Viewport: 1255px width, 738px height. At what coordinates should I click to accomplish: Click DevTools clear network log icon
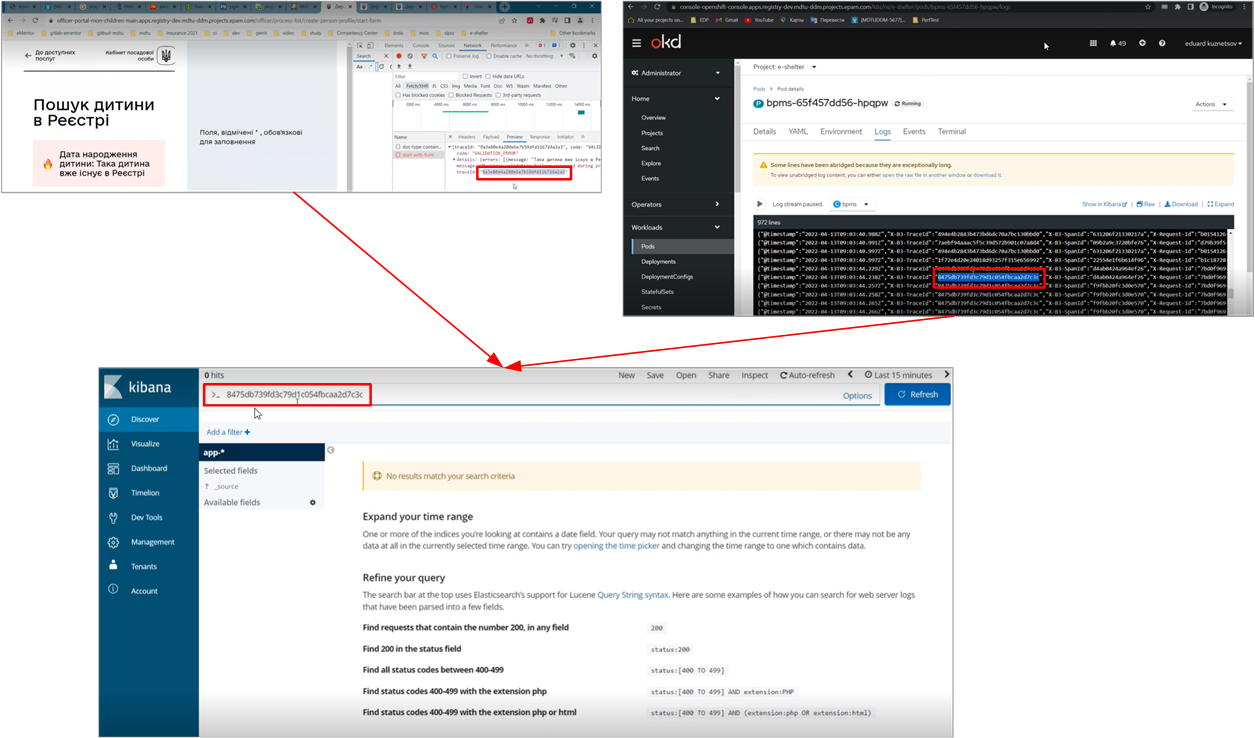click(x=410, y=56)
